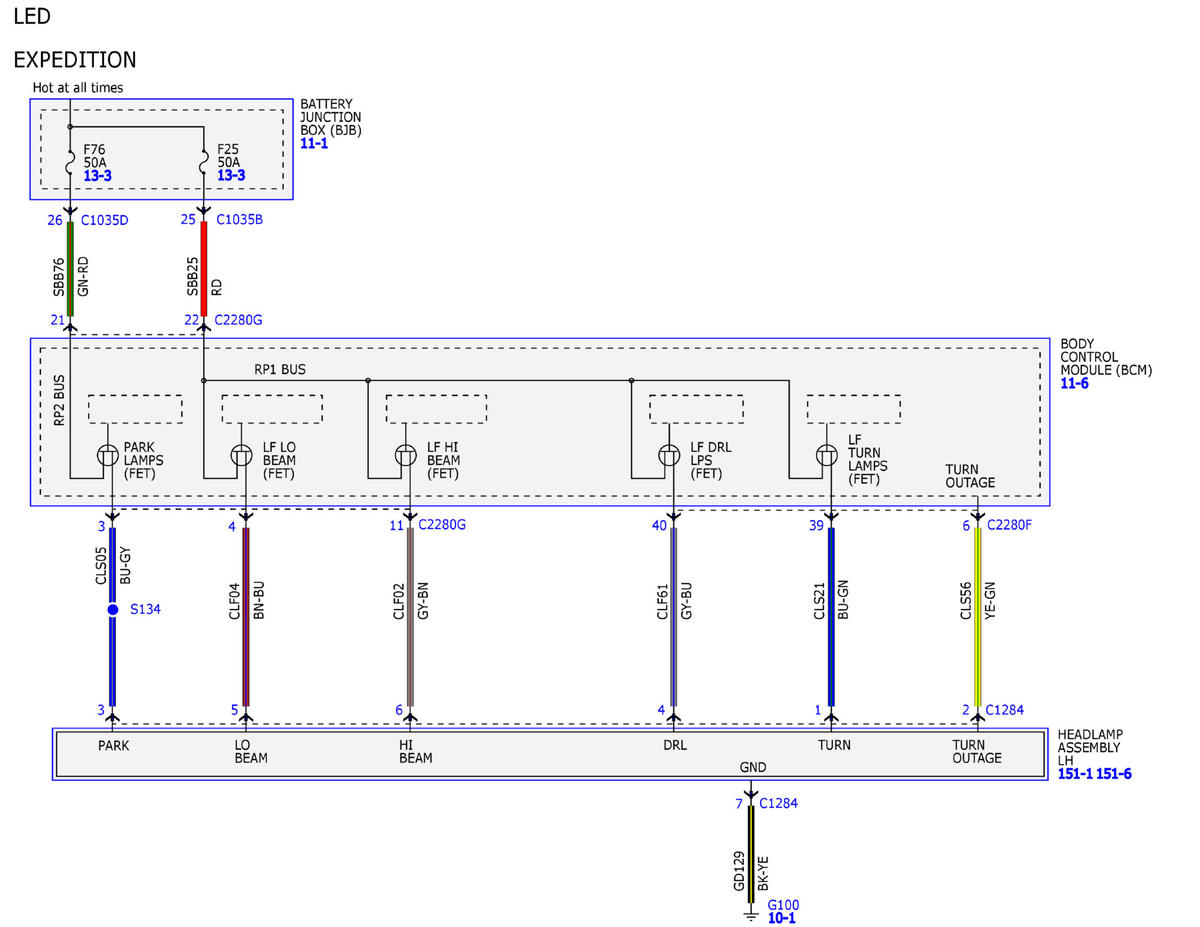Viewport: 1200px width, 927px height.
Task: Open the 10-1 ground reference link
Action: coord(782,918)
